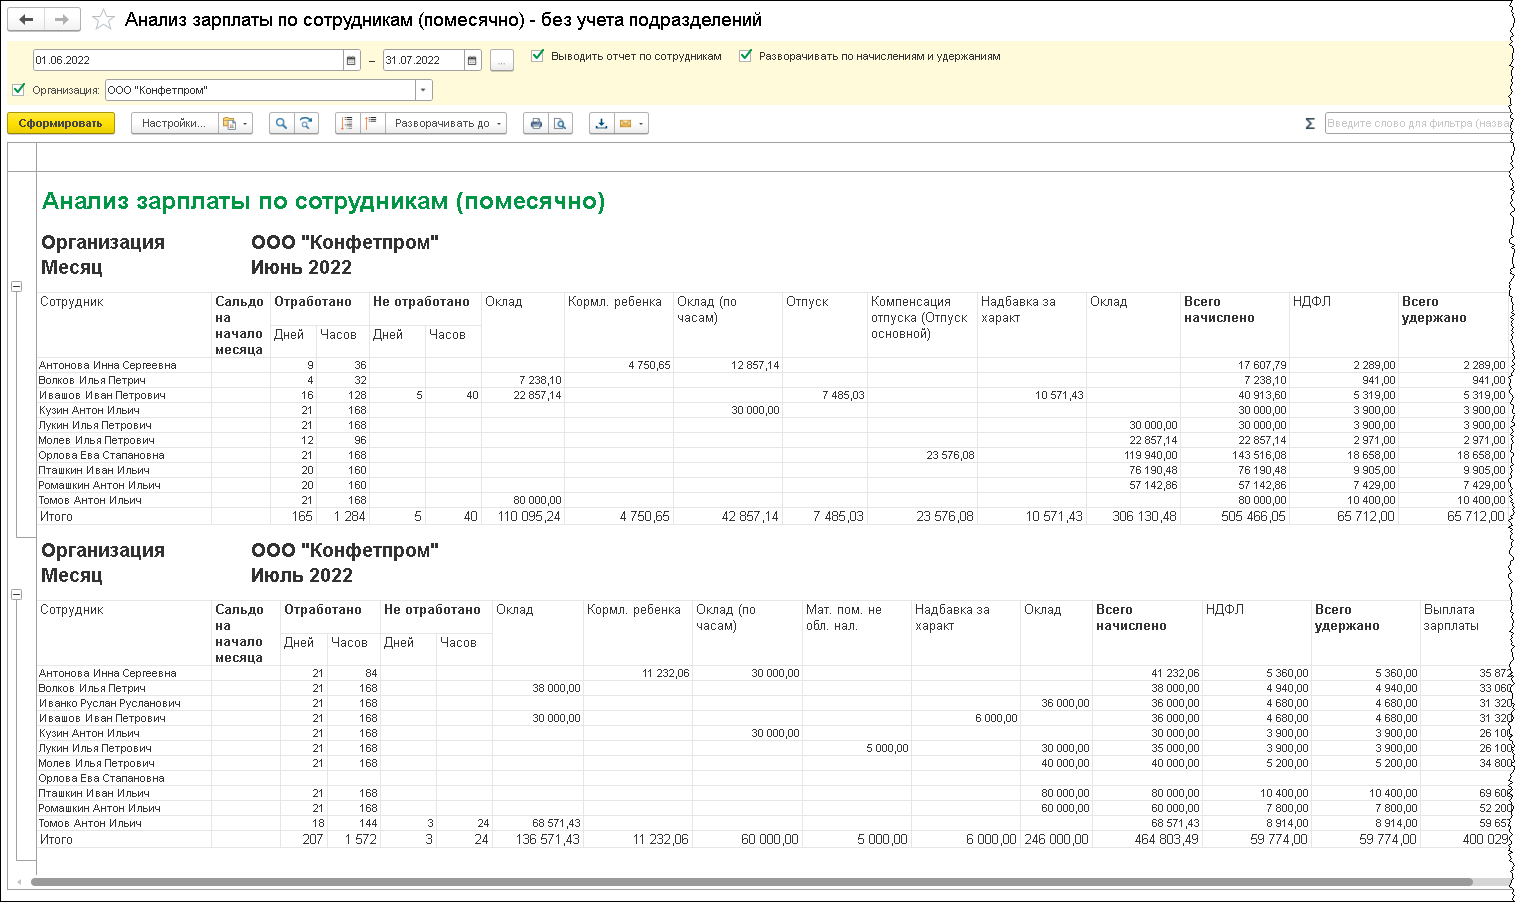The image size is (1515, 902).
Task: Go back with the left arrow button
Action: (27, 20)
